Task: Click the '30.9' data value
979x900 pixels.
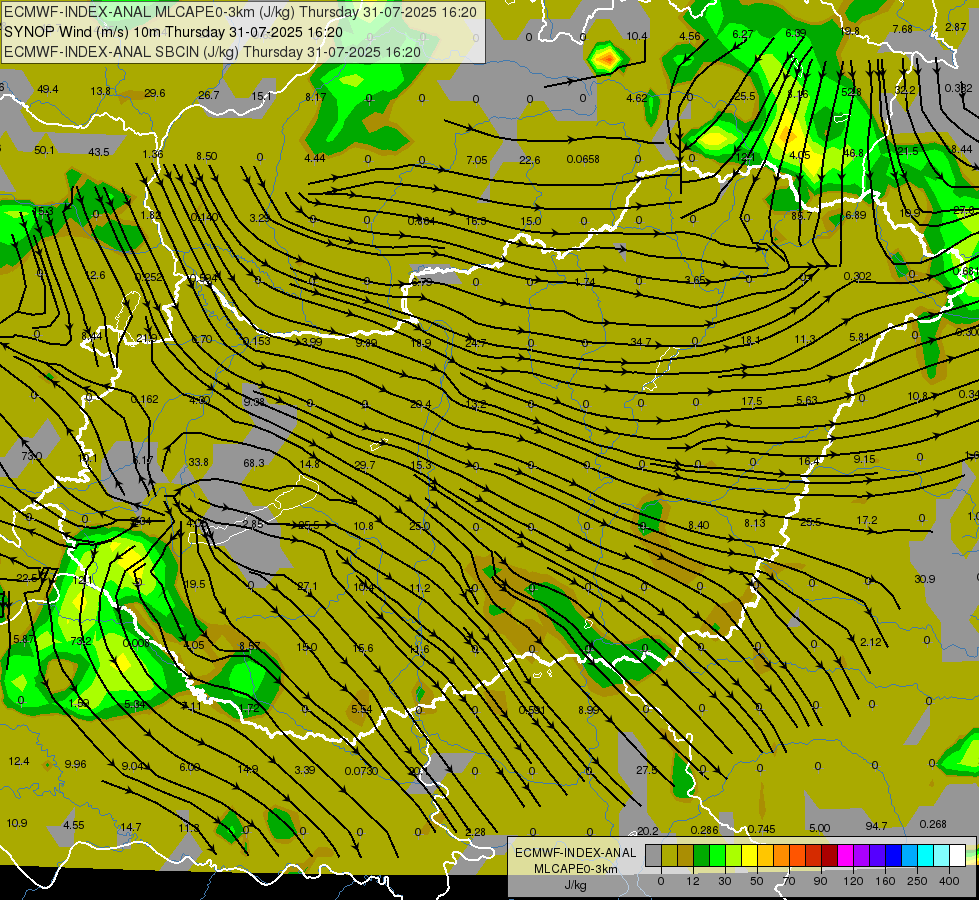Action: pos(925,579)
